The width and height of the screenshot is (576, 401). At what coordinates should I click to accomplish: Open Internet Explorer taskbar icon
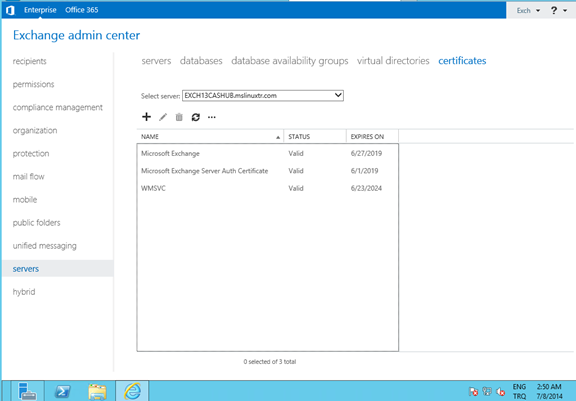tap(132, 391)
